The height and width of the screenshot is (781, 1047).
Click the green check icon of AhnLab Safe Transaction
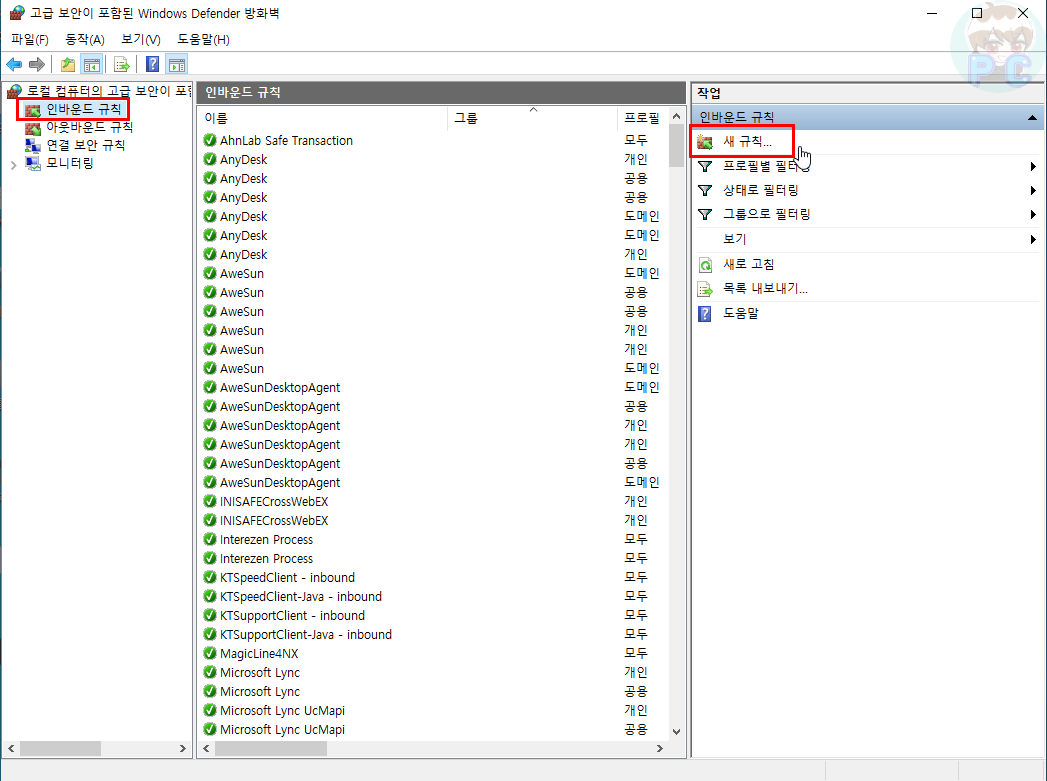coord(210,140)
